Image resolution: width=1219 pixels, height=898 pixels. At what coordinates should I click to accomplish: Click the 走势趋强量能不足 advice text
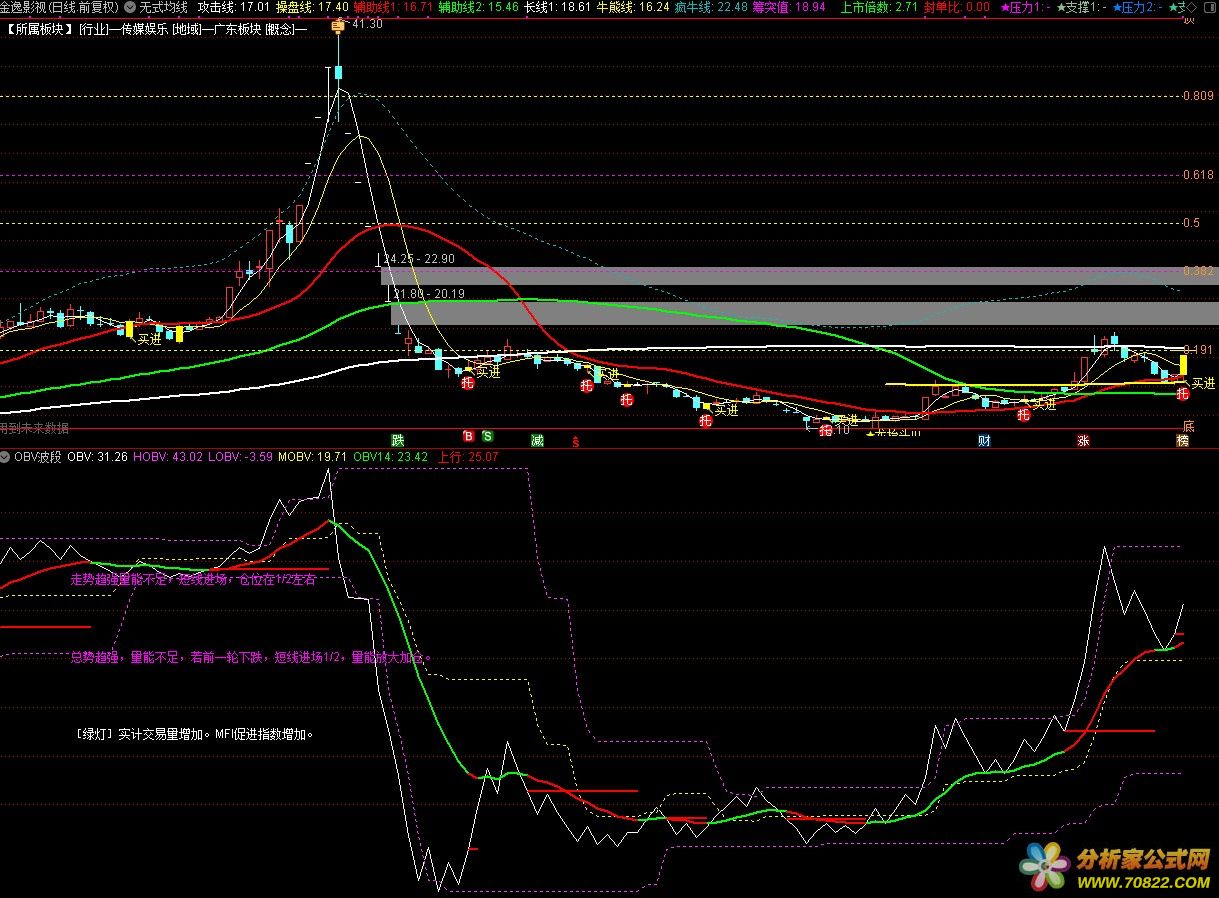coord(193,579)
